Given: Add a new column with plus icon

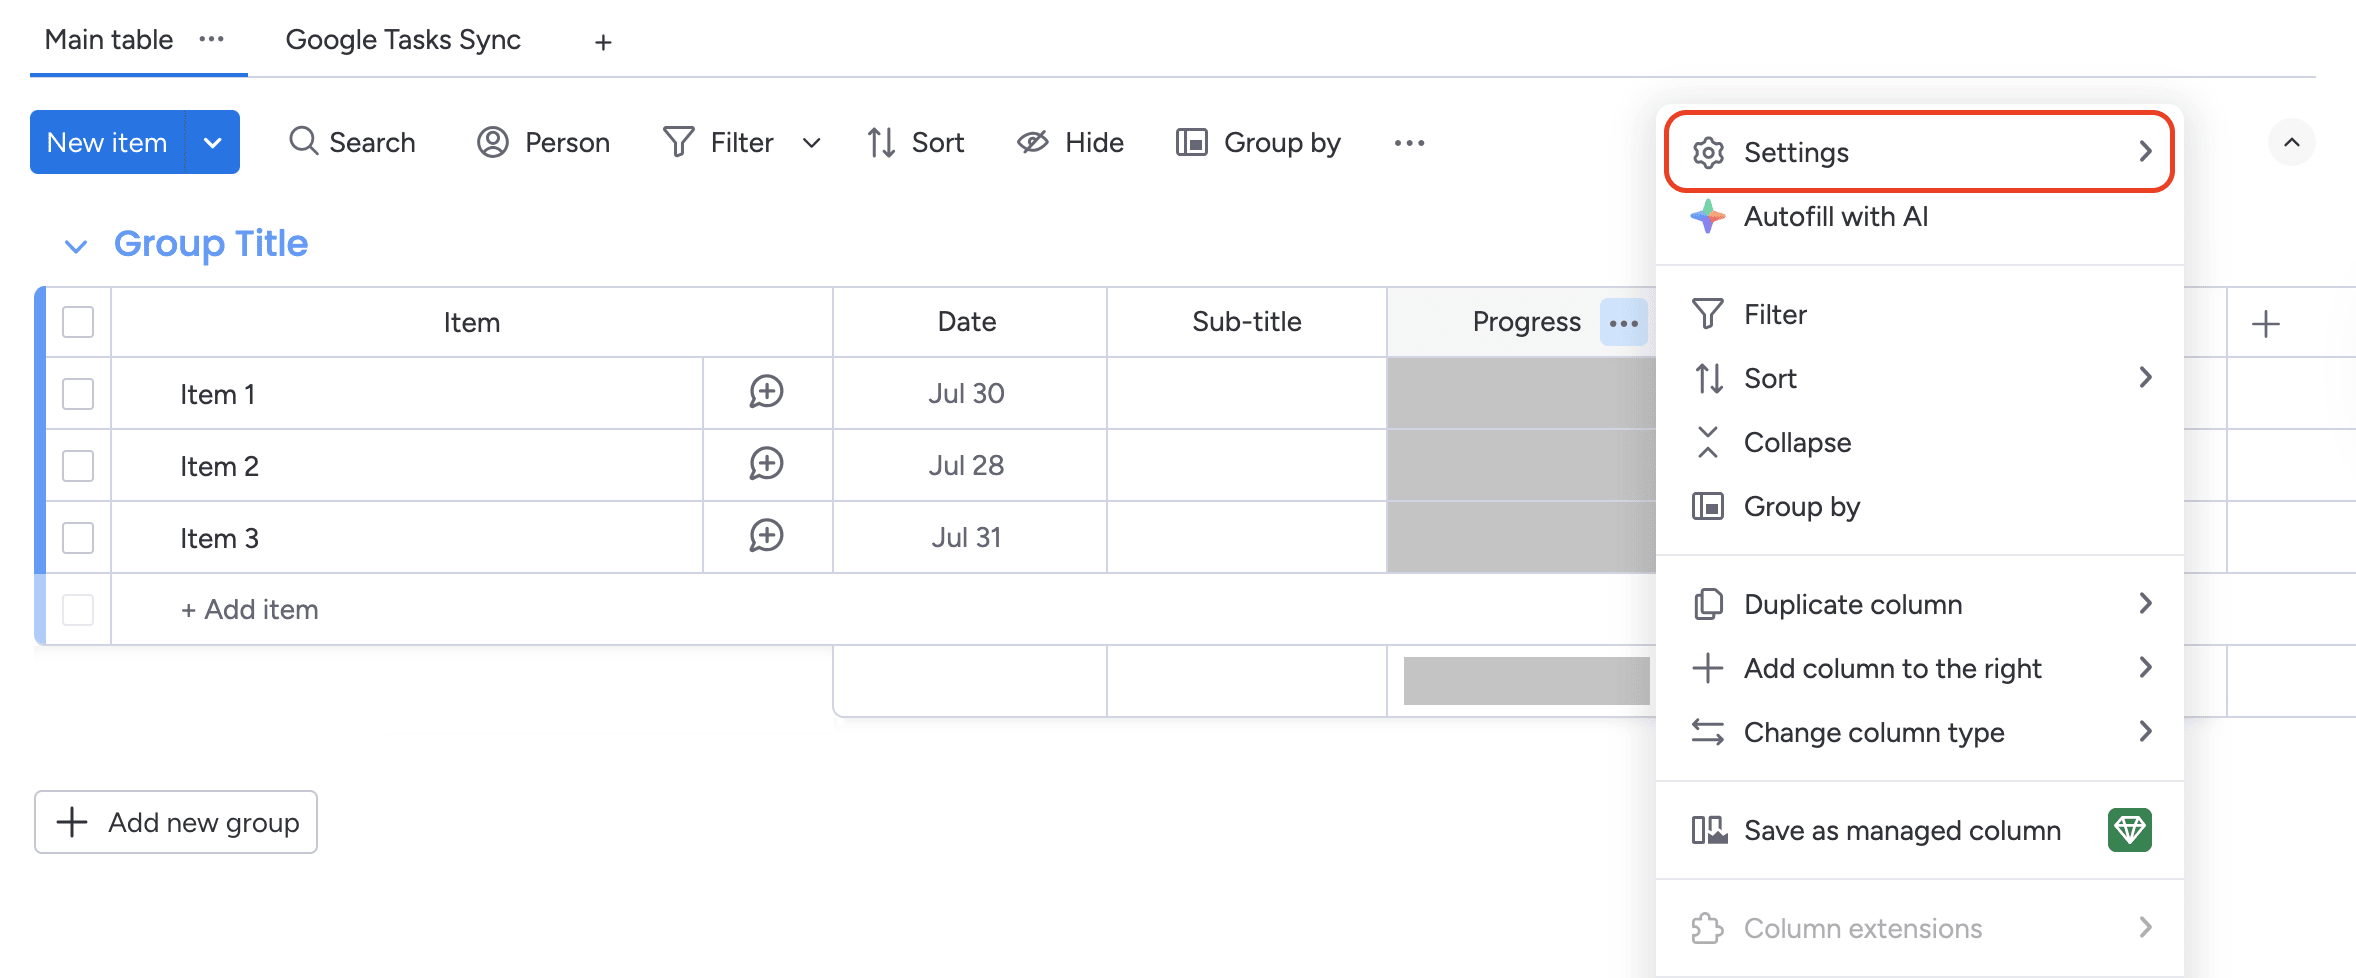Looking at the screenshot, I should point(2266,324).
